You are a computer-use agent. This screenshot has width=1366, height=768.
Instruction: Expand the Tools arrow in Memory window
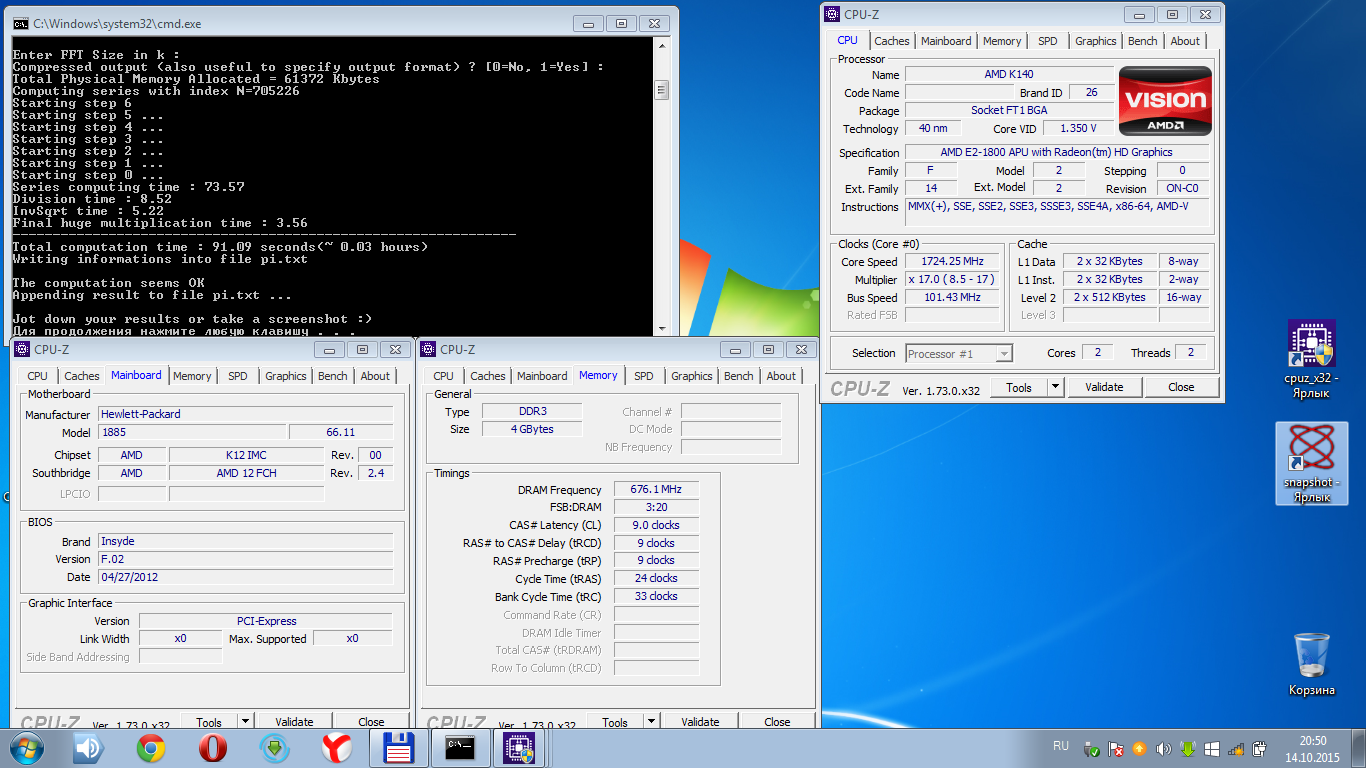click(651, 721)
